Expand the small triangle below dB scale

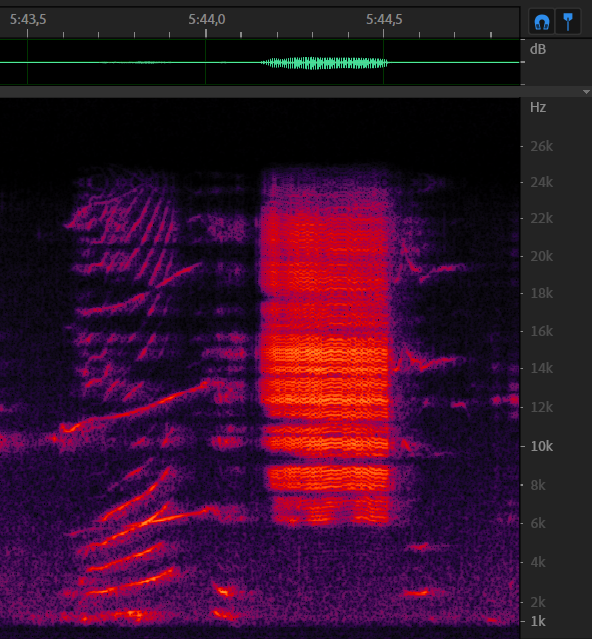(x=586, y=92)
